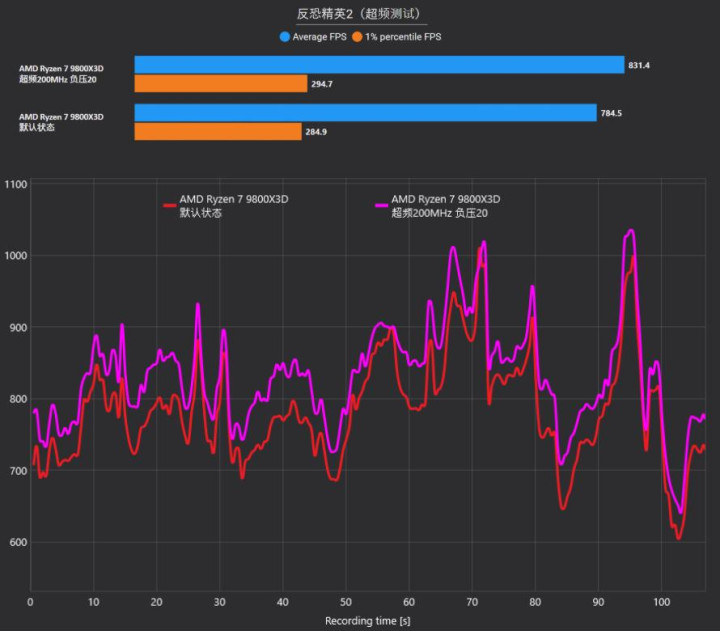Click the y-axis label 800

click(x=18, y=399)
